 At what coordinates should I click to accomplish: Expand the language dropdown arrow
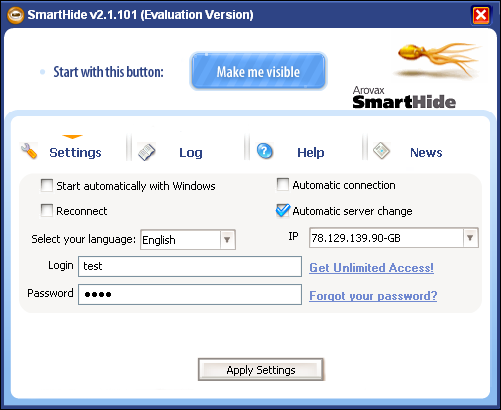(x=227, y=240)
